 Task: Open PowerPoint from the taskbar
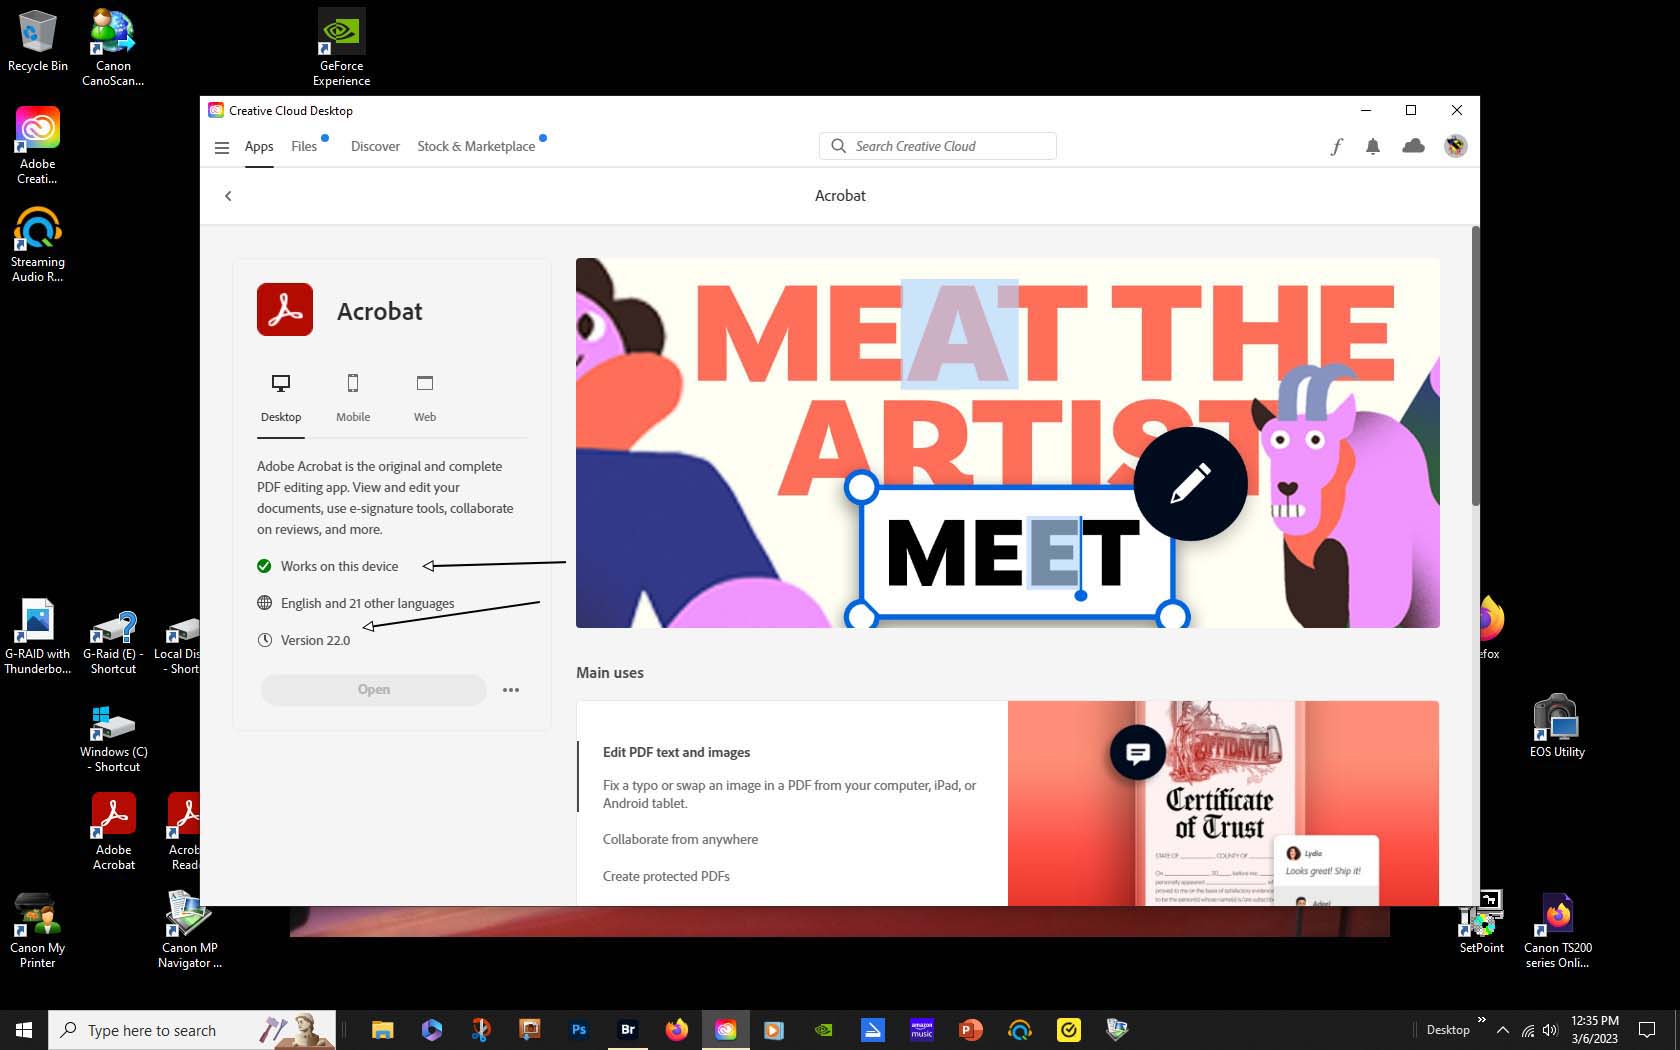(970, 1029)
